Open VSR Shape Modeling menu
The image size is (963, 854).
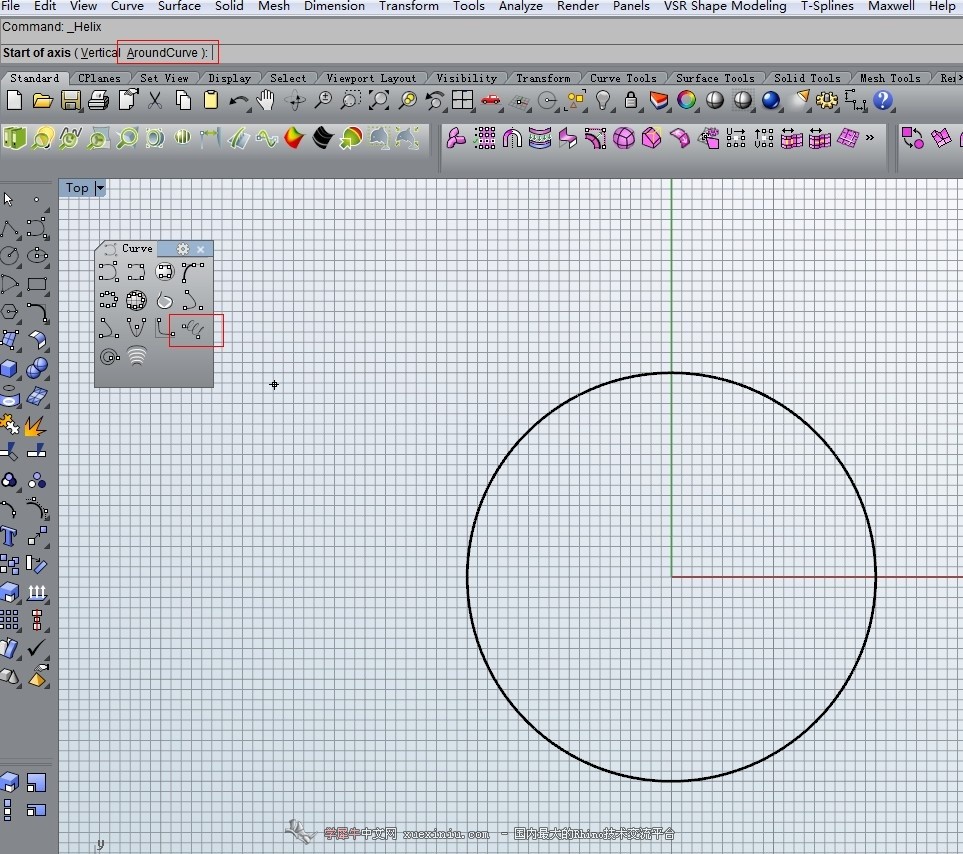point(725,6)
